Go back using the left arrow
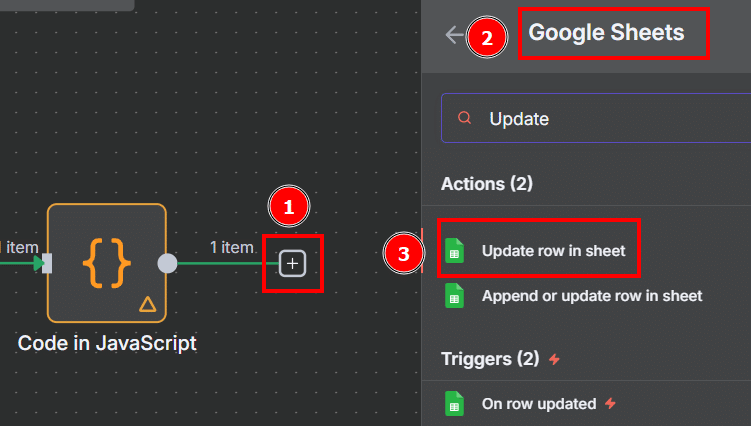 point(454,35)
